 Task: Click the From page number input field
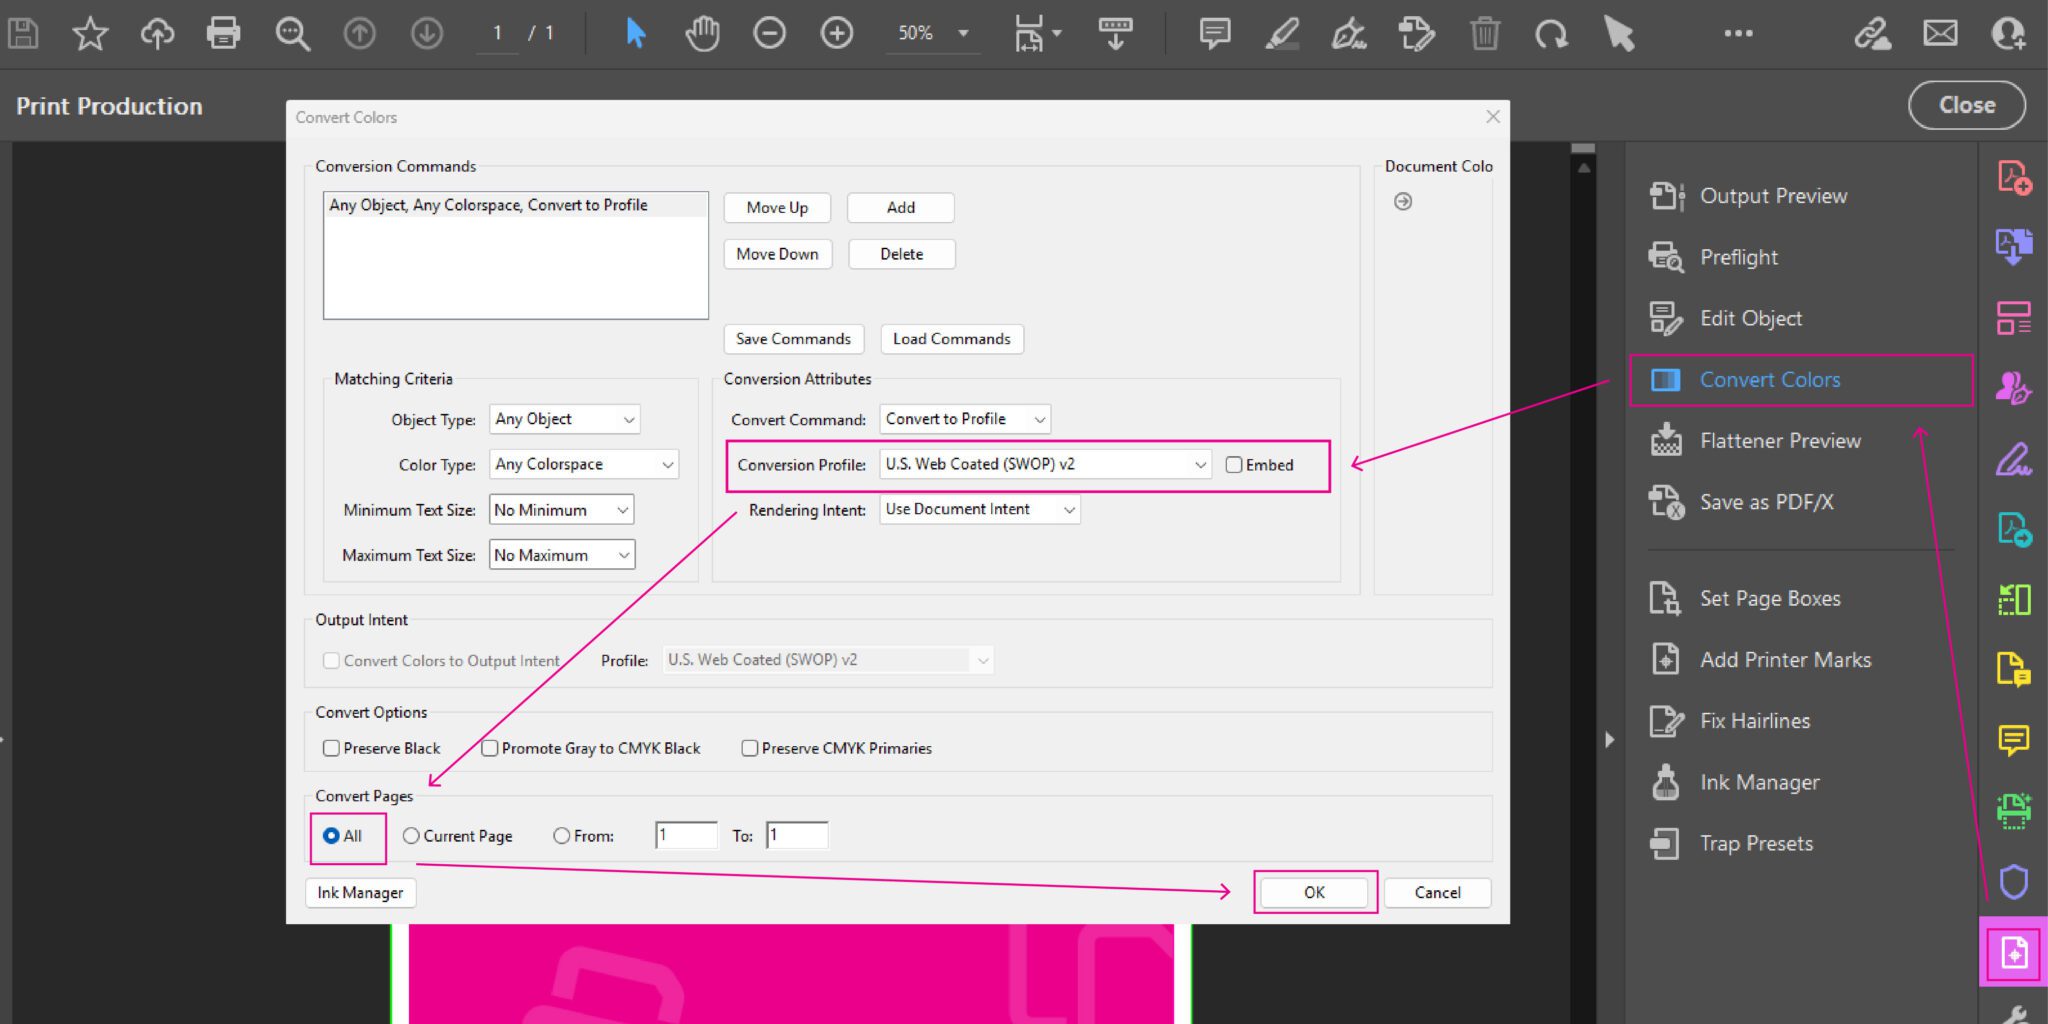pos(685,835)
